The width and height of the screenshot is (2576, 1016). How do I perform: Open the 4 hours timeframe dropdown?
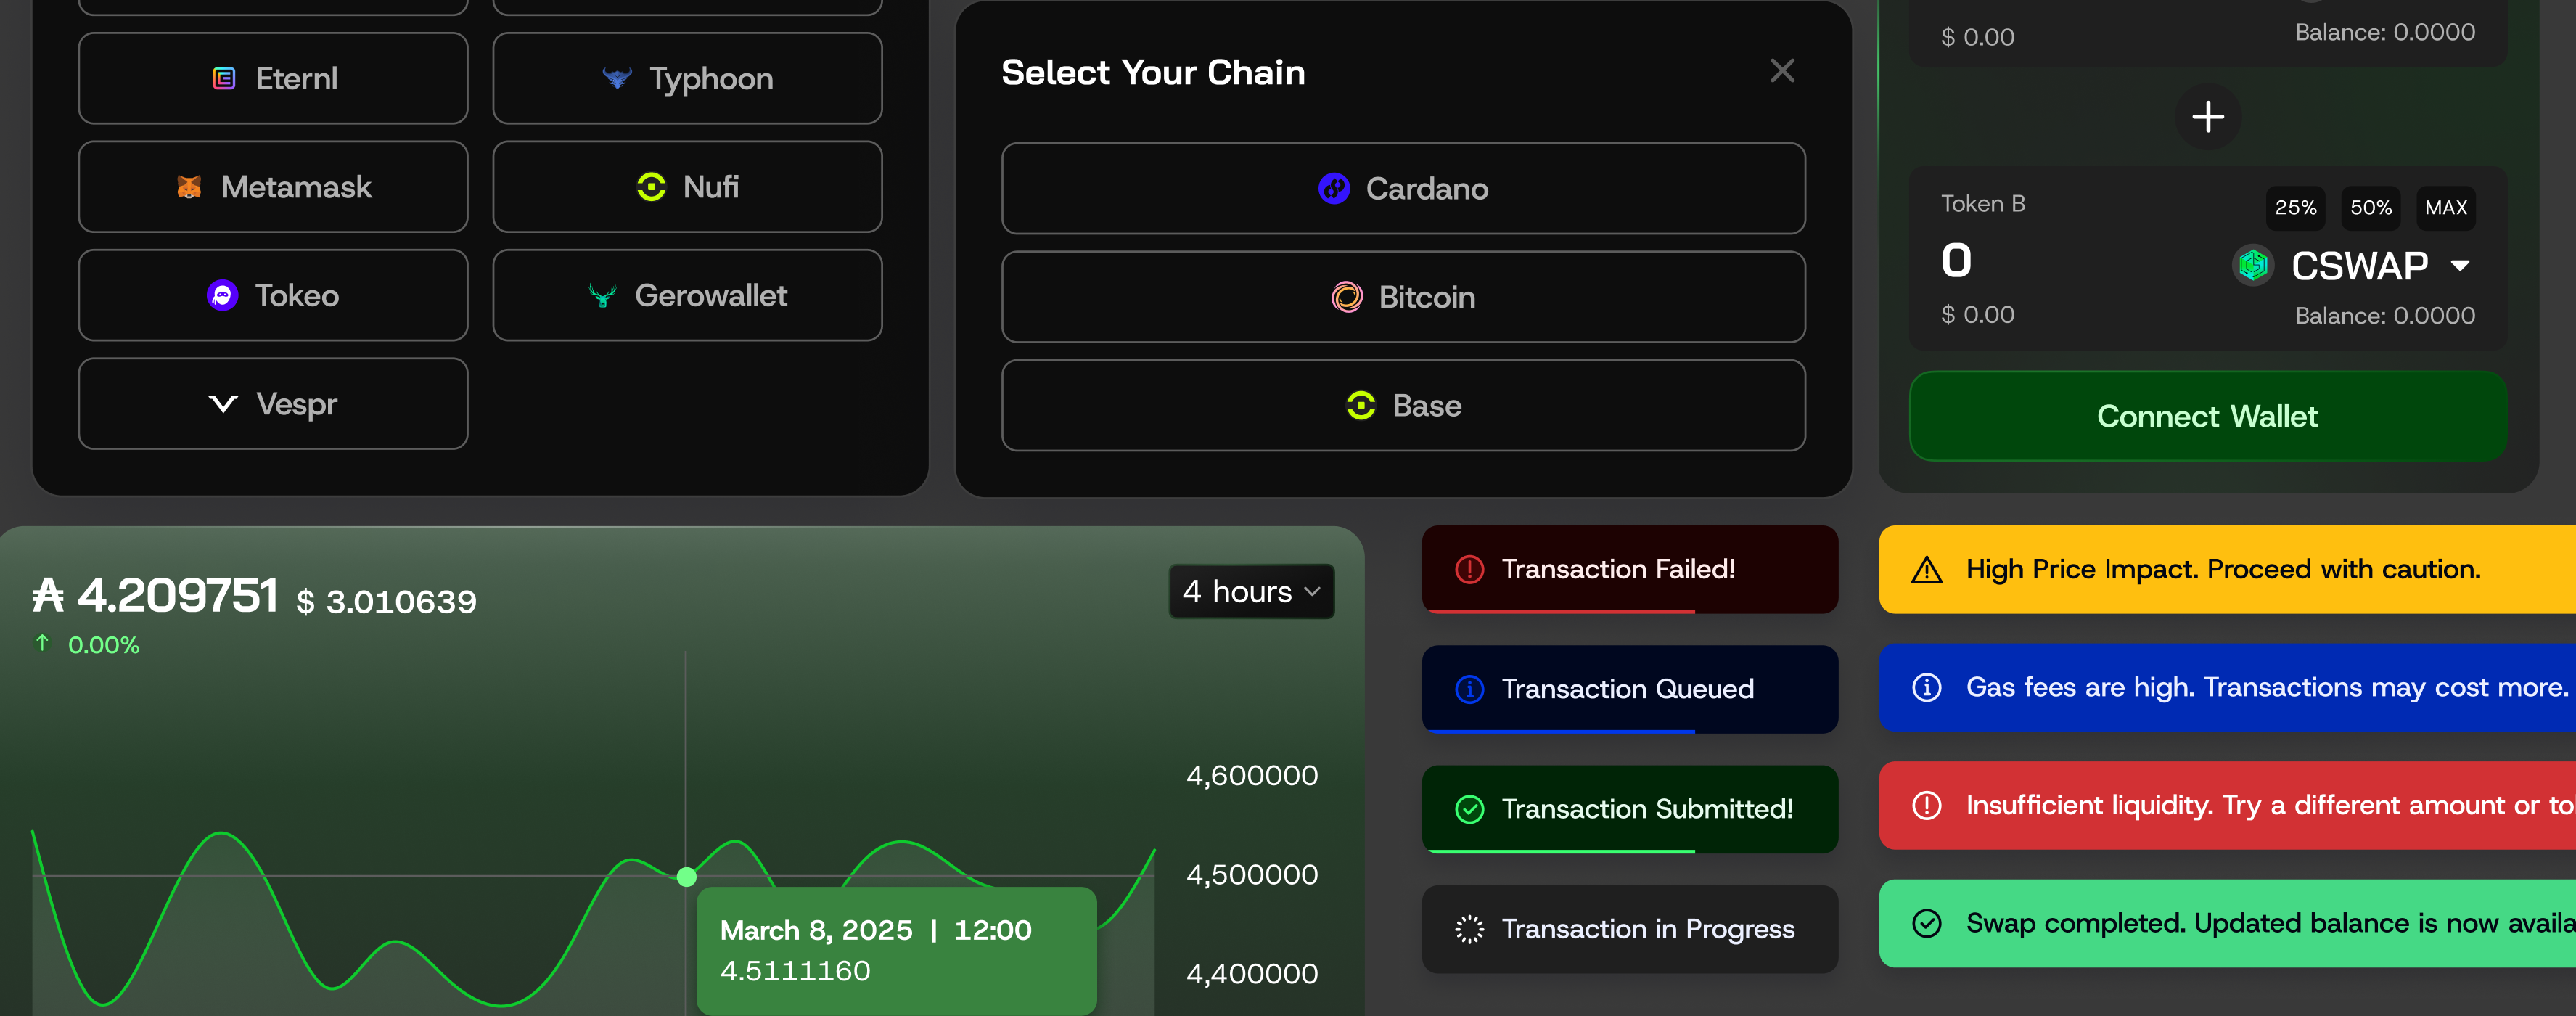coord(1251,592)
